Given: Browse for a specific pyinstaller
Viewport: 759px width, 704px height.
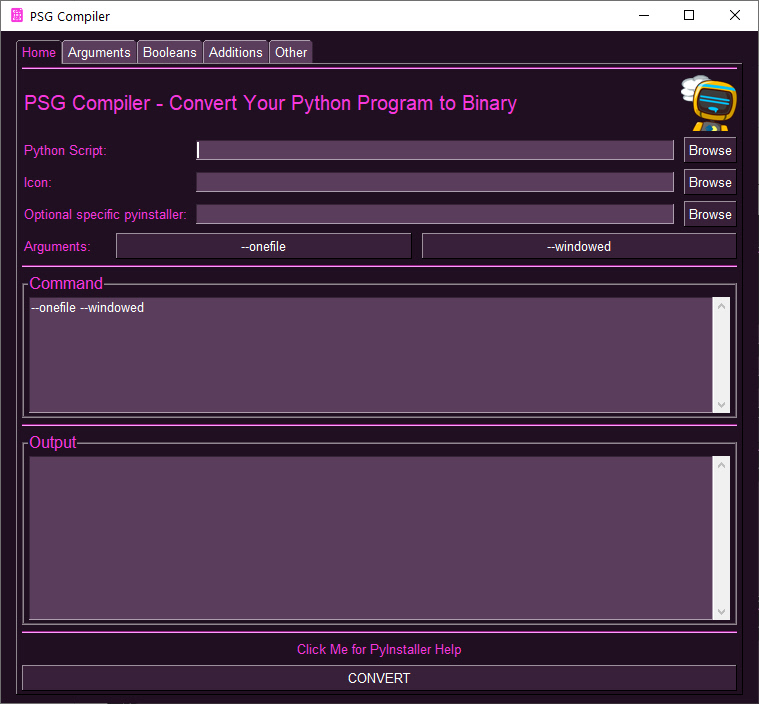Looking at the screenshot, I should [710, 214].
